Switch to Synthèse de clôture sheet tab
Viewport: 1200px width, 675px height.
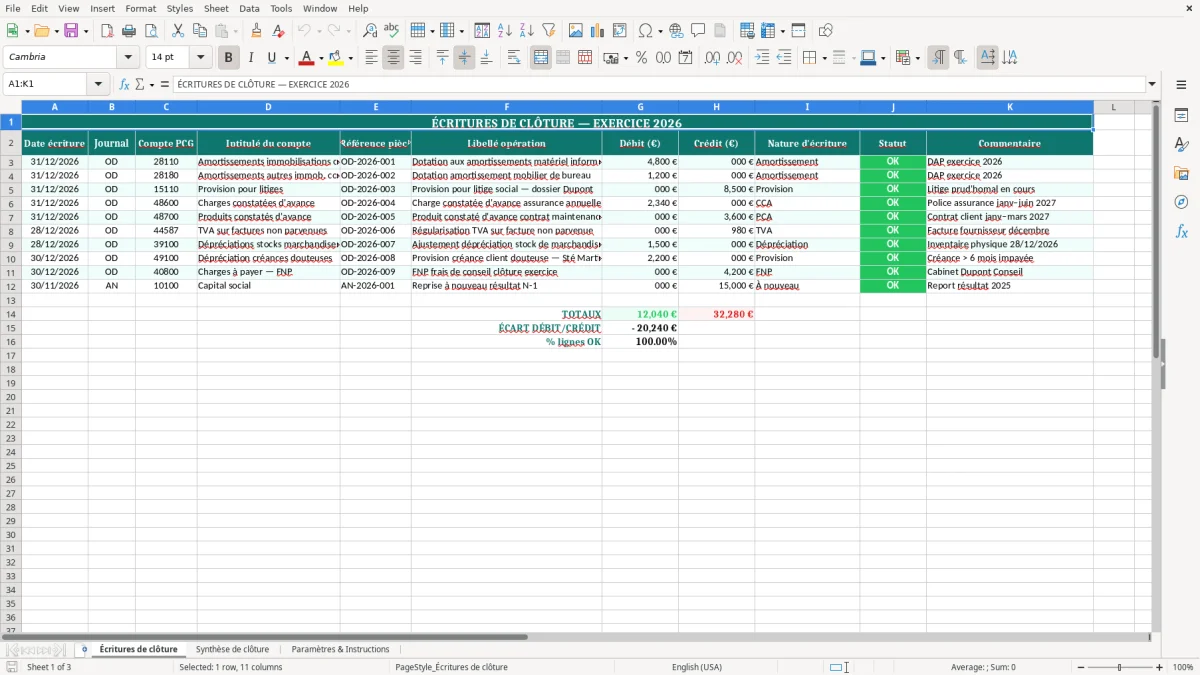pos(232,649)
